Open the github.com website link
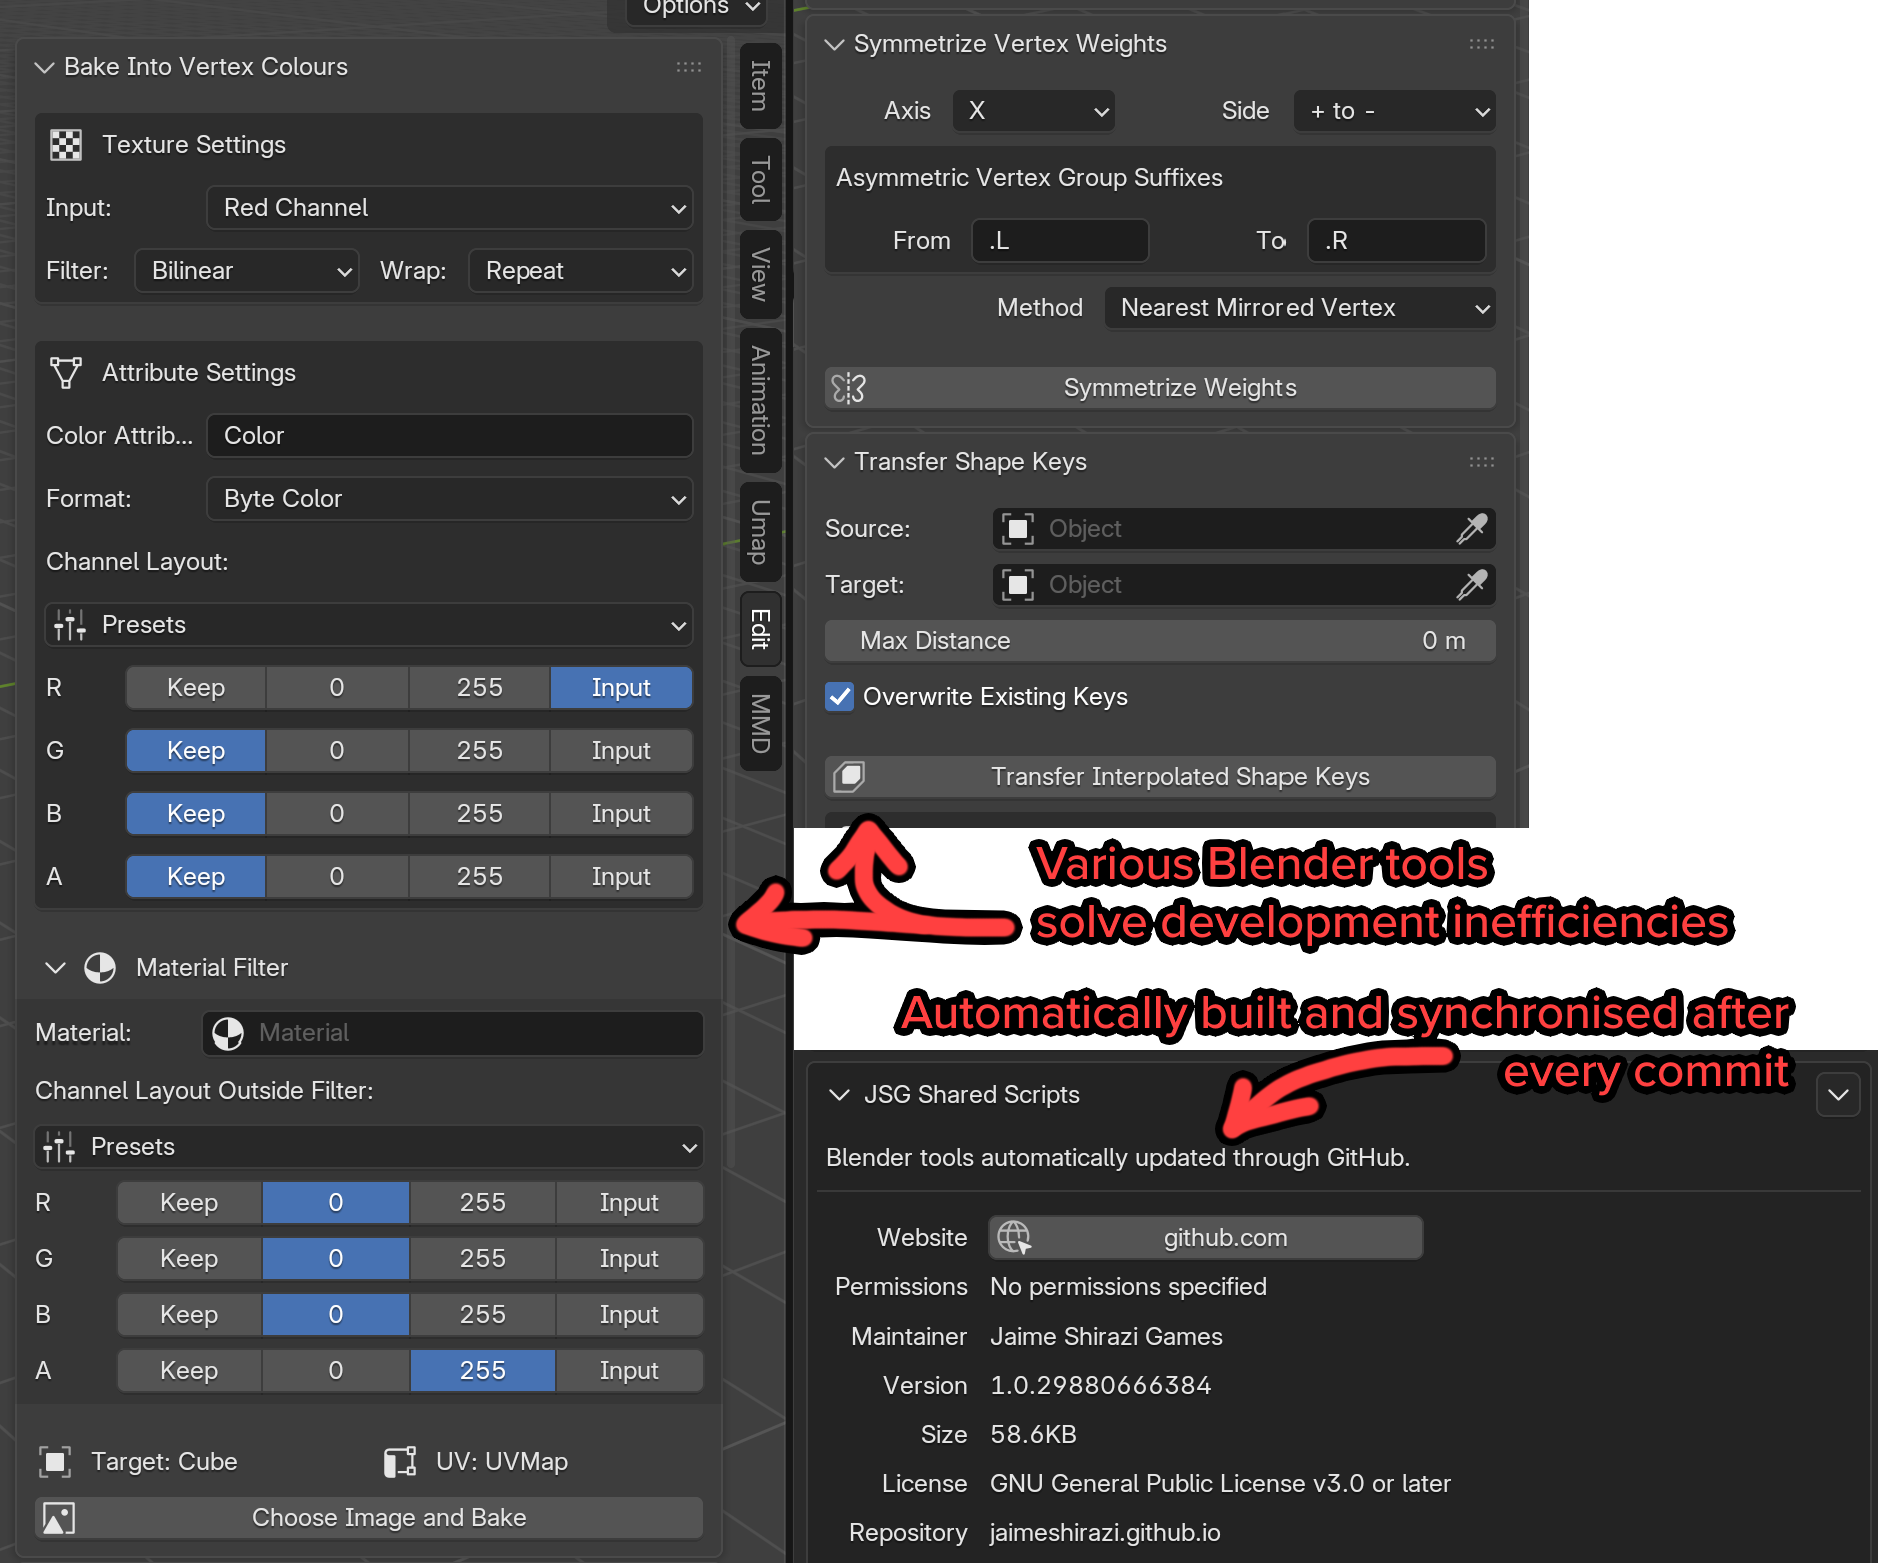 1205,1238
